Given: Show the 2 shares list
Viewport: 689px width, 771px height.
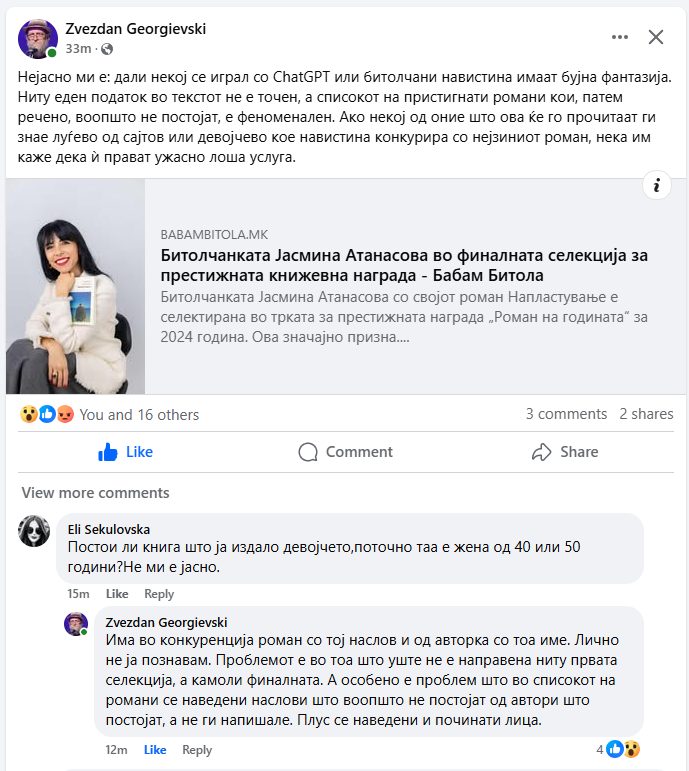Looking at the screenshot, I should (x=646, y=414).
